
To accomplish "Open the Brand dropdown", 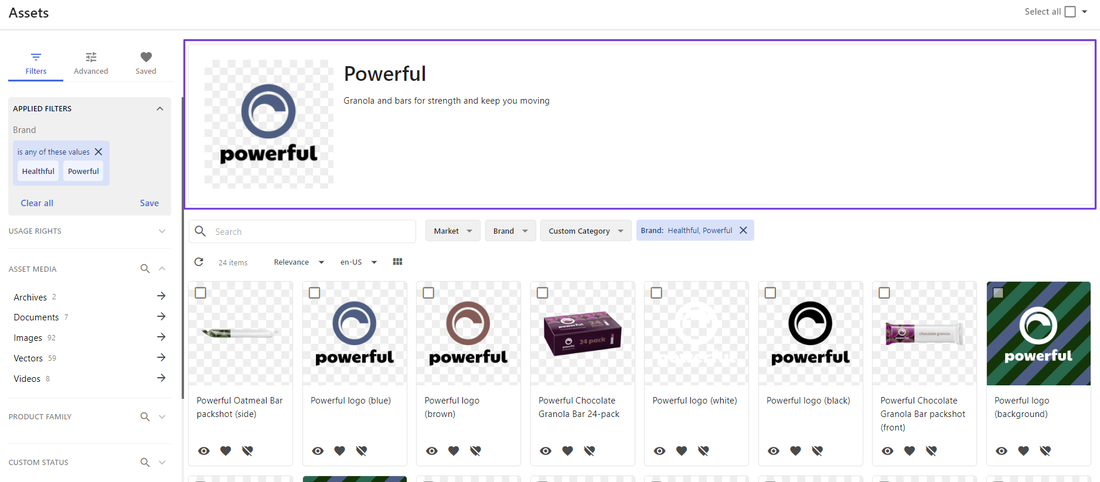I will pos(510,231).
